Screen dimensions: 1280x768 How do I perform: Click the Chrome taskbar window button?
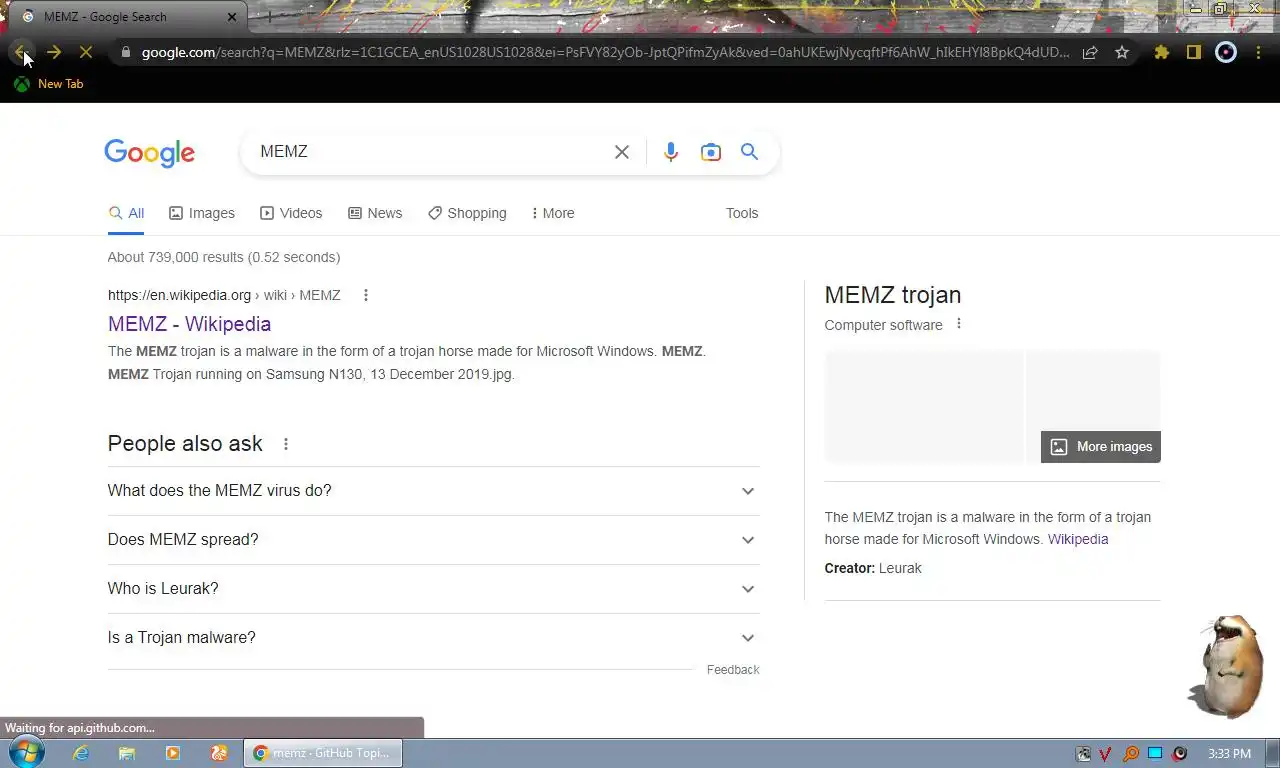(x=323, y=753)
